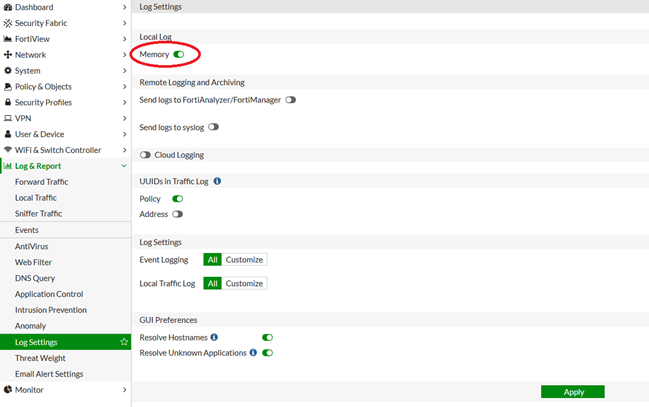The width and height of the screenshot is (649, 407).
Task: Enable Send logs to FortiAnalyzer/FortiManager
Action: [290, 100]
